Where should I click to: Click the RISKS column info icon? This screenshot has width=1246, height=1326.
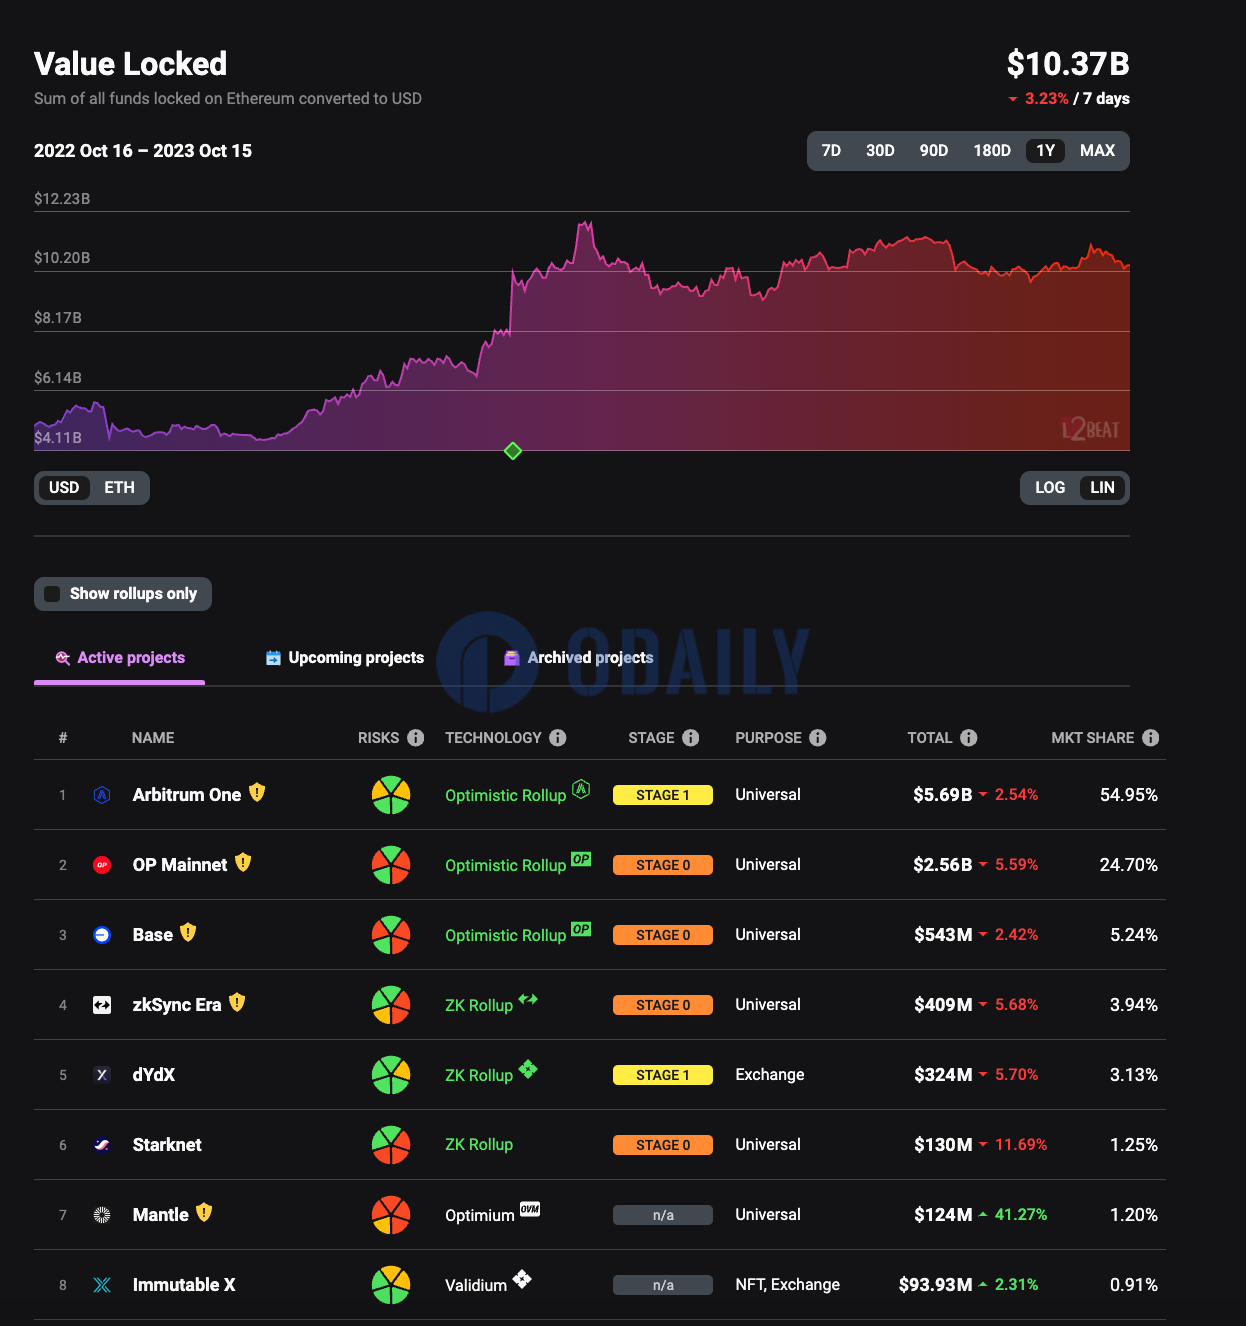click(416, 738)
